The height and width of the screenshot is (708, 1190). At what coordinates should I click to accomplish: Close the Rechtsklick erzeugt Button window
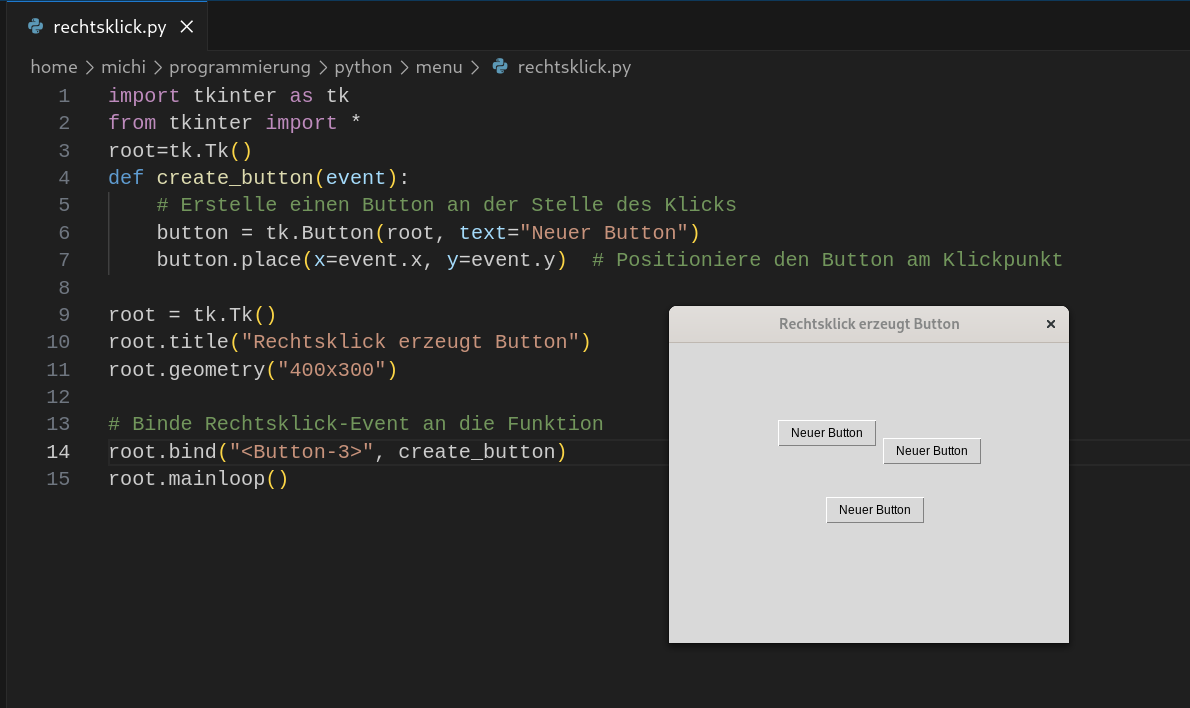(x=1050, y=324)
